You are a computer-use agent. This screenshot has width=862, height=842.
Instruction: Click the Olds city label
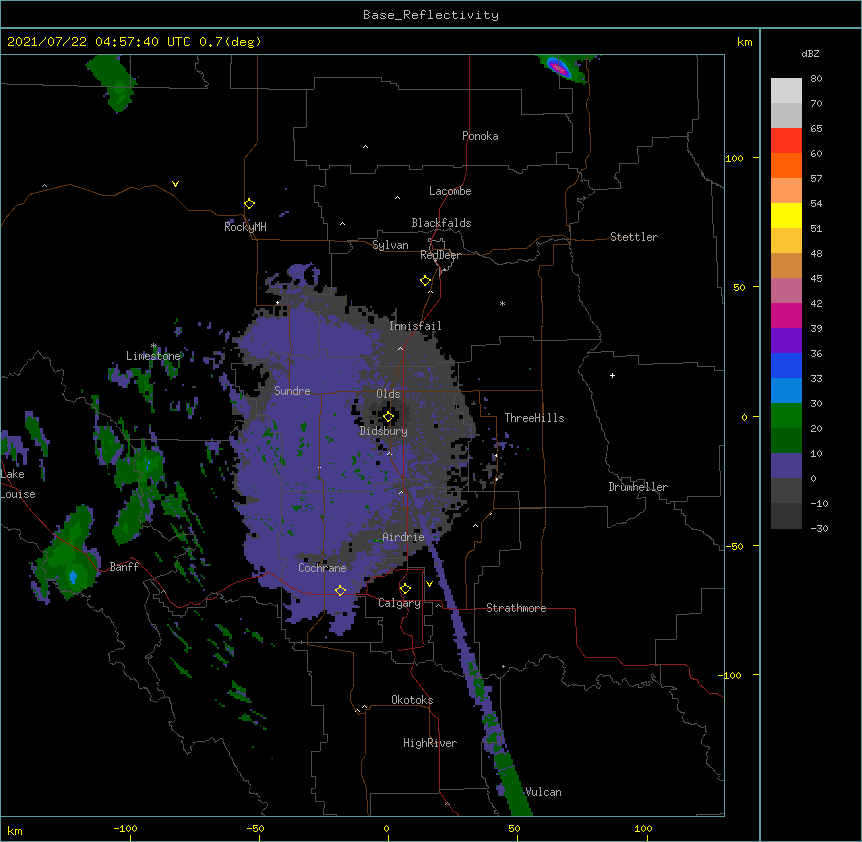pyautogui.click(x=388, y=394)
